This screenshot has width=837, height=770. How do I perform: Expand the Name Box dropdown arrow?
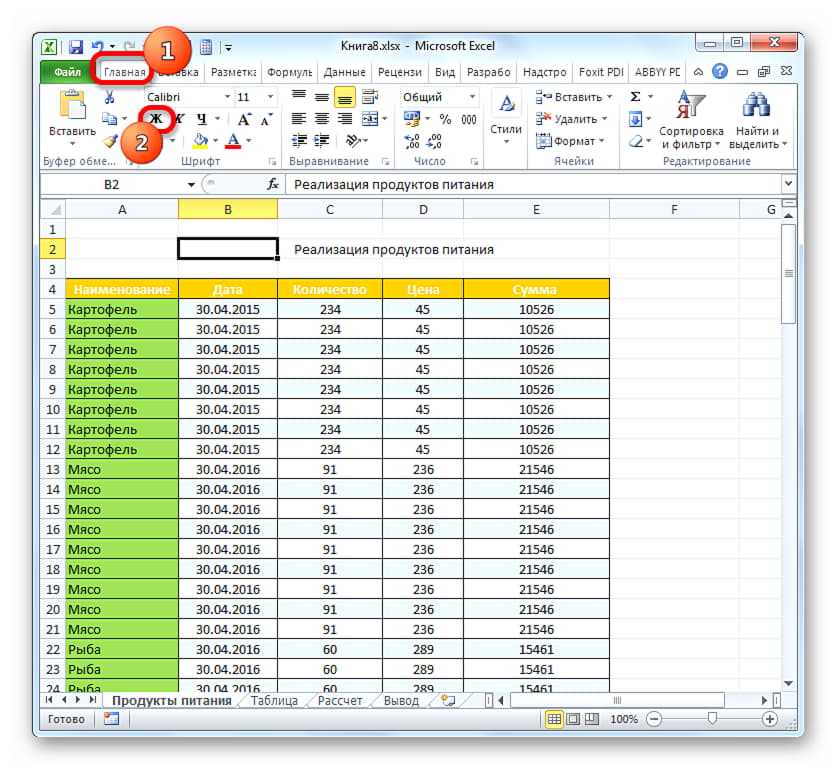191,185
